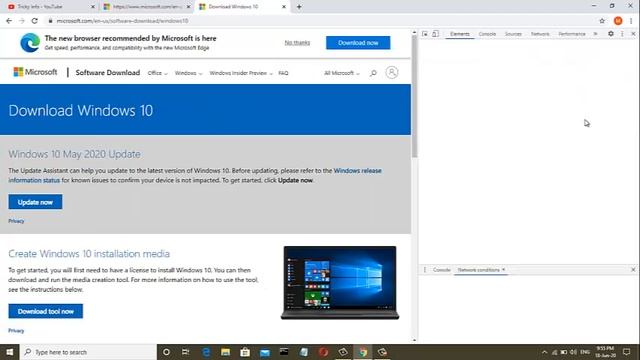The height and width of the screenshot is (360, 640).
Task: Open Chrome's three-dot menu
Action: tap(631, 21)
